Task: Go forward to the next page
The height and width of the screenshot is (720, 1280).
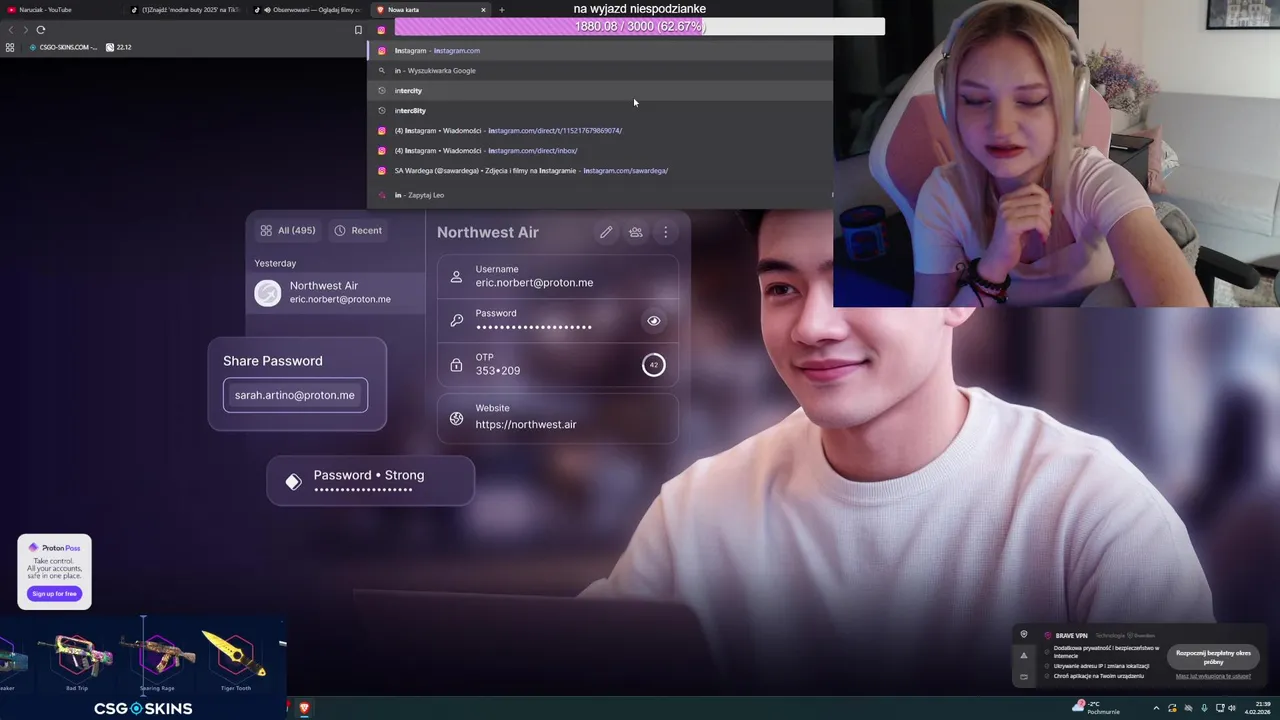Action: pos(25,30)
